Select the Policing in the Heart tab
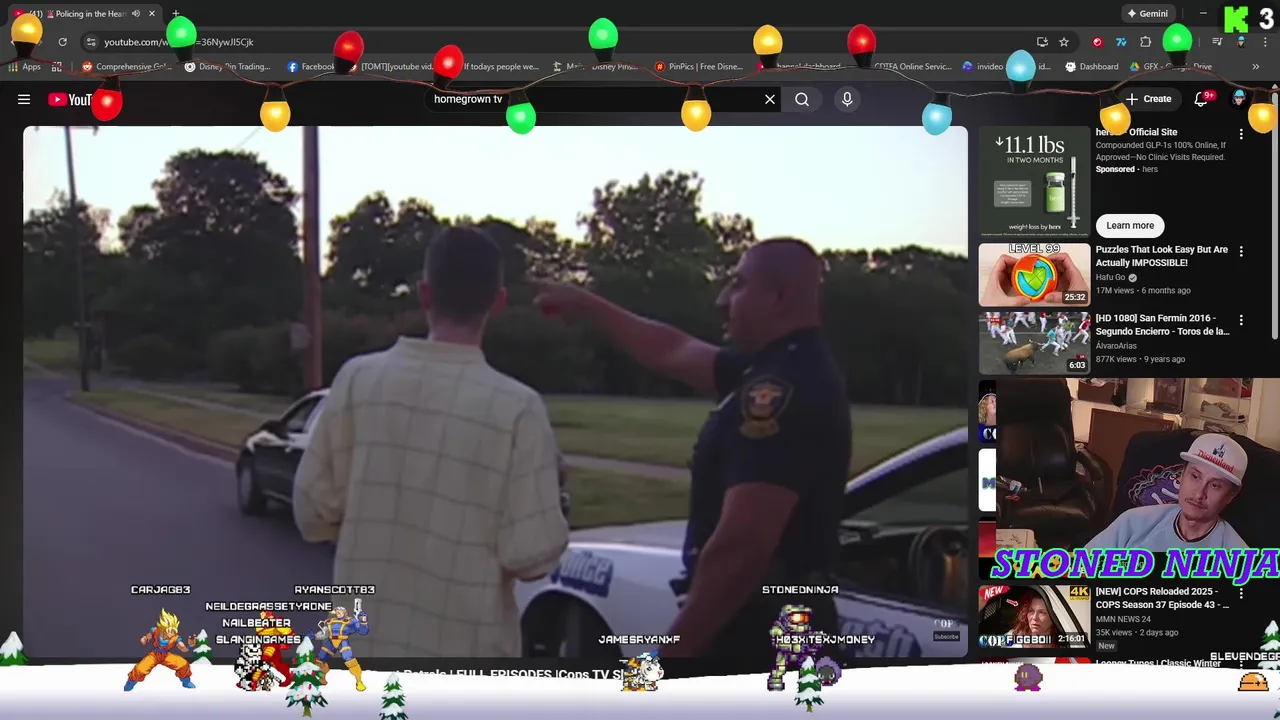Viewport: 1280px width, 720px height. click(x=84, y=14)
